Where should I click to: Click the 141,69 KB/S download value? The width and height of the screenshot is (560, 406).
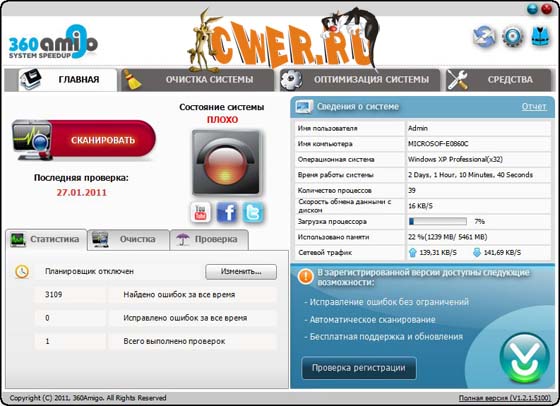[502, 253]
